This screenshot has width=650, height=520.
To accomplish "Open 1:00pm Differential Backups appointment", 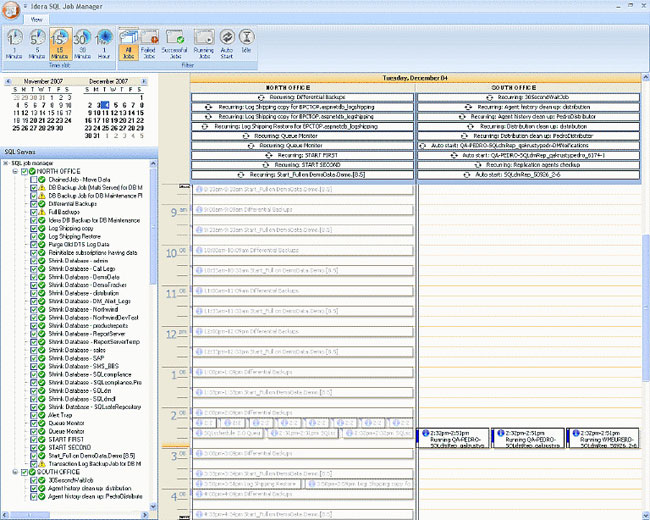I will [303, 372].
